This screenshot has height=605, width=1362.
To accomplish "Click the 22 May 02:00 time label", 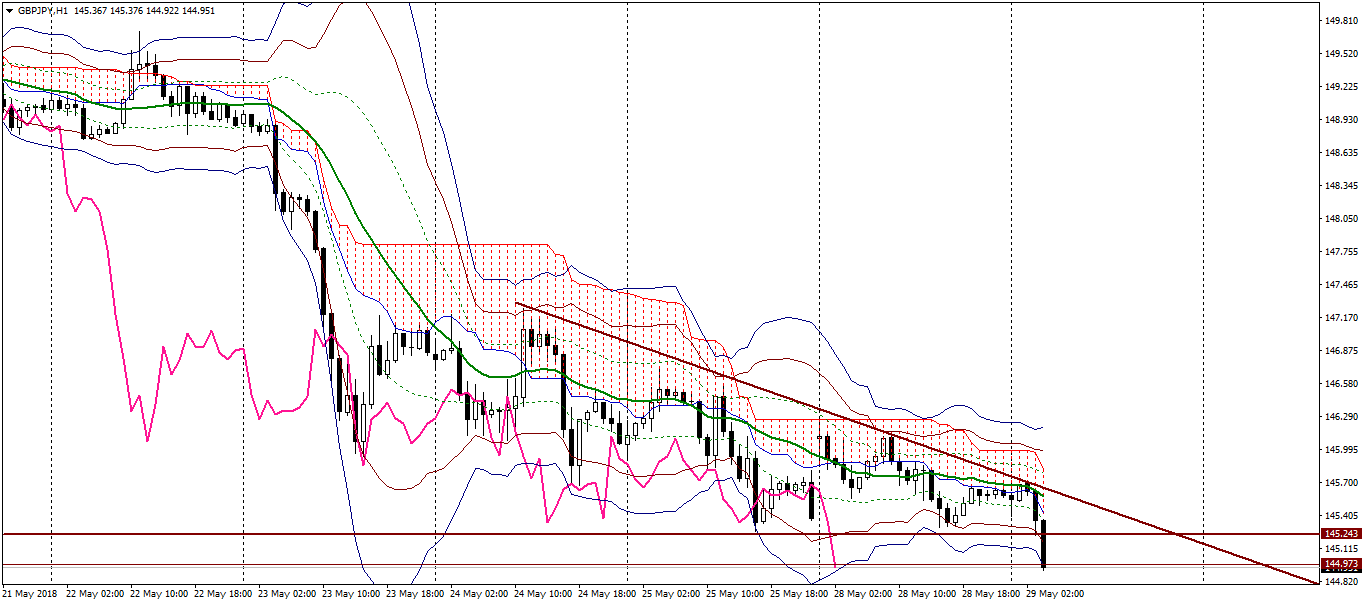I will 93,594.
